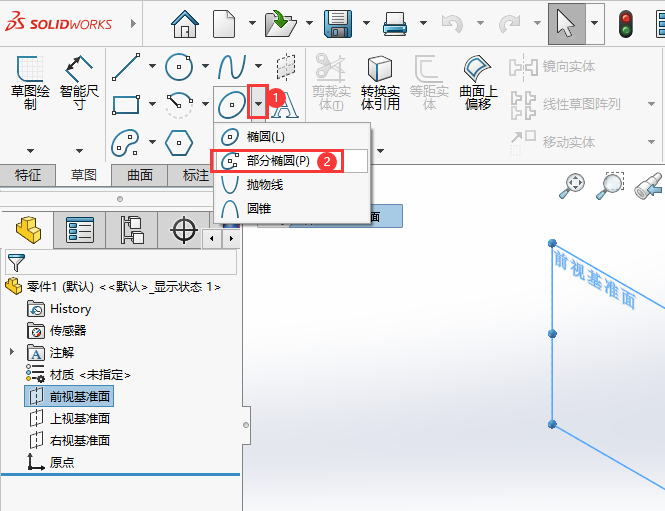
Task: Open the FeatureManager design tree tab
Action: (28, 230)
